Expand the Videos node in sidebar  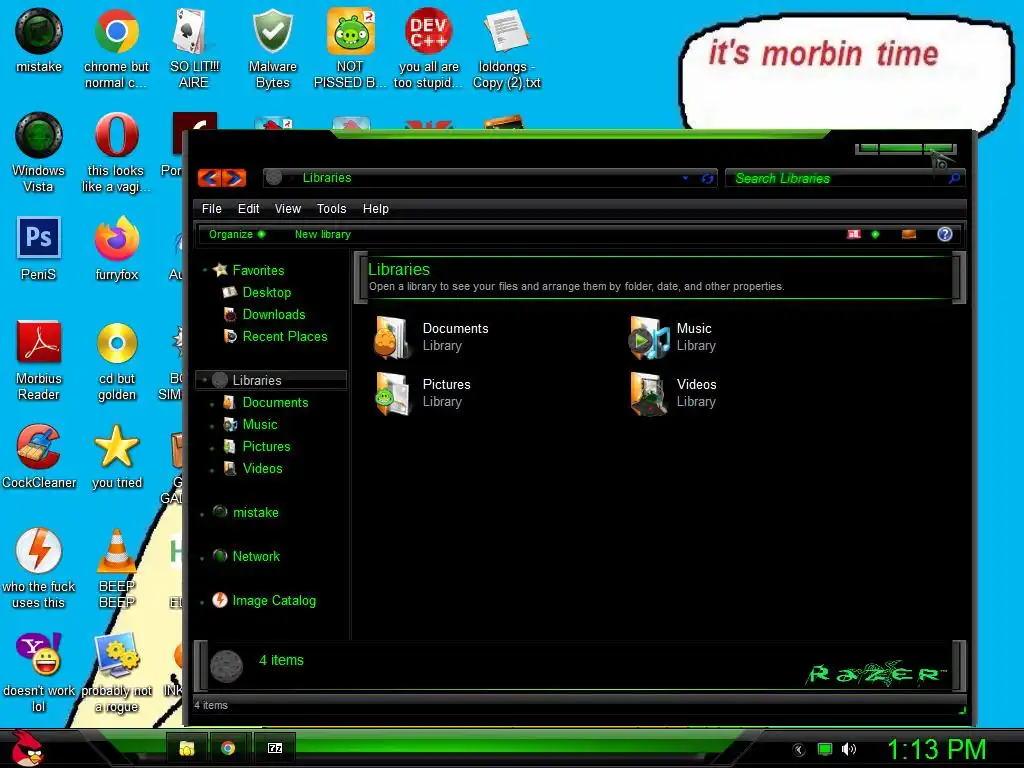click(x=212, y=470)
